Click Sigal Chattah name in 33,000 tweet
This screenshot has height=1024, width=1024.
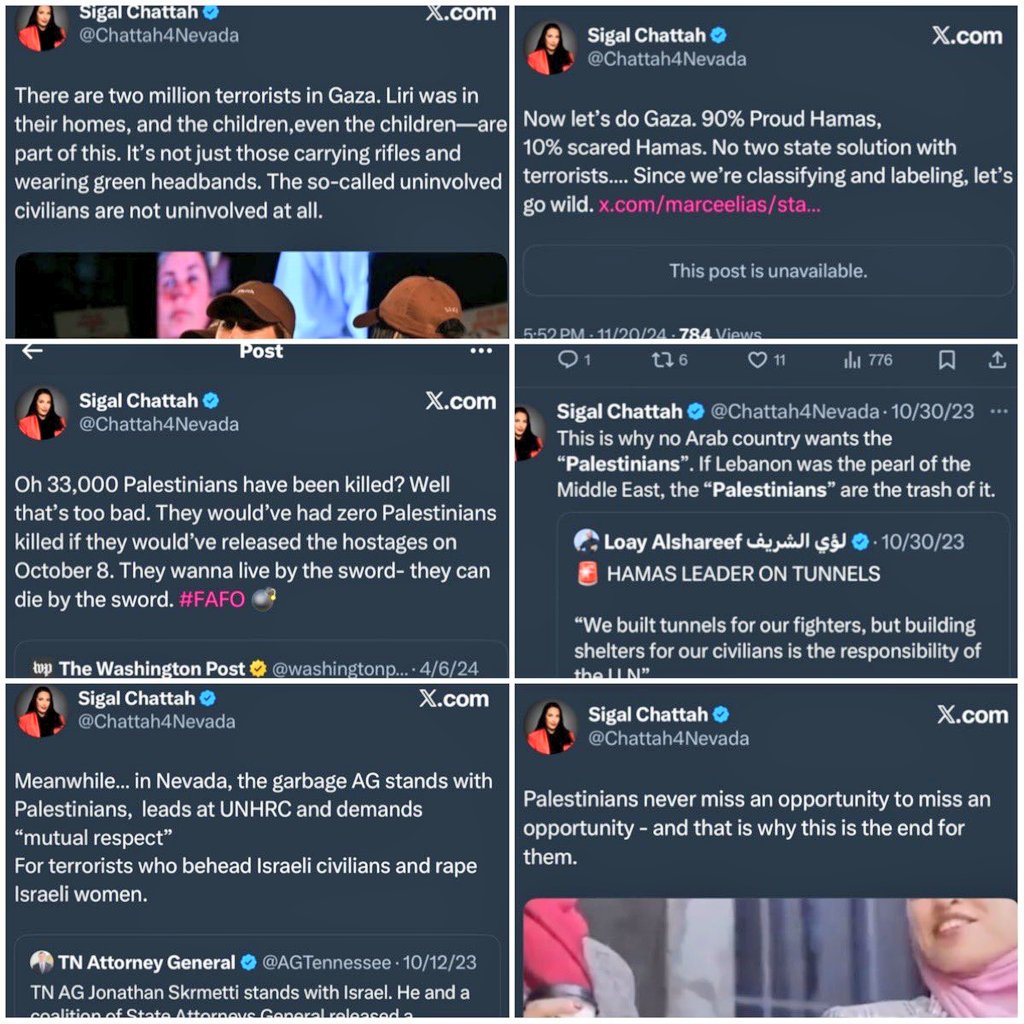[138, 400]
